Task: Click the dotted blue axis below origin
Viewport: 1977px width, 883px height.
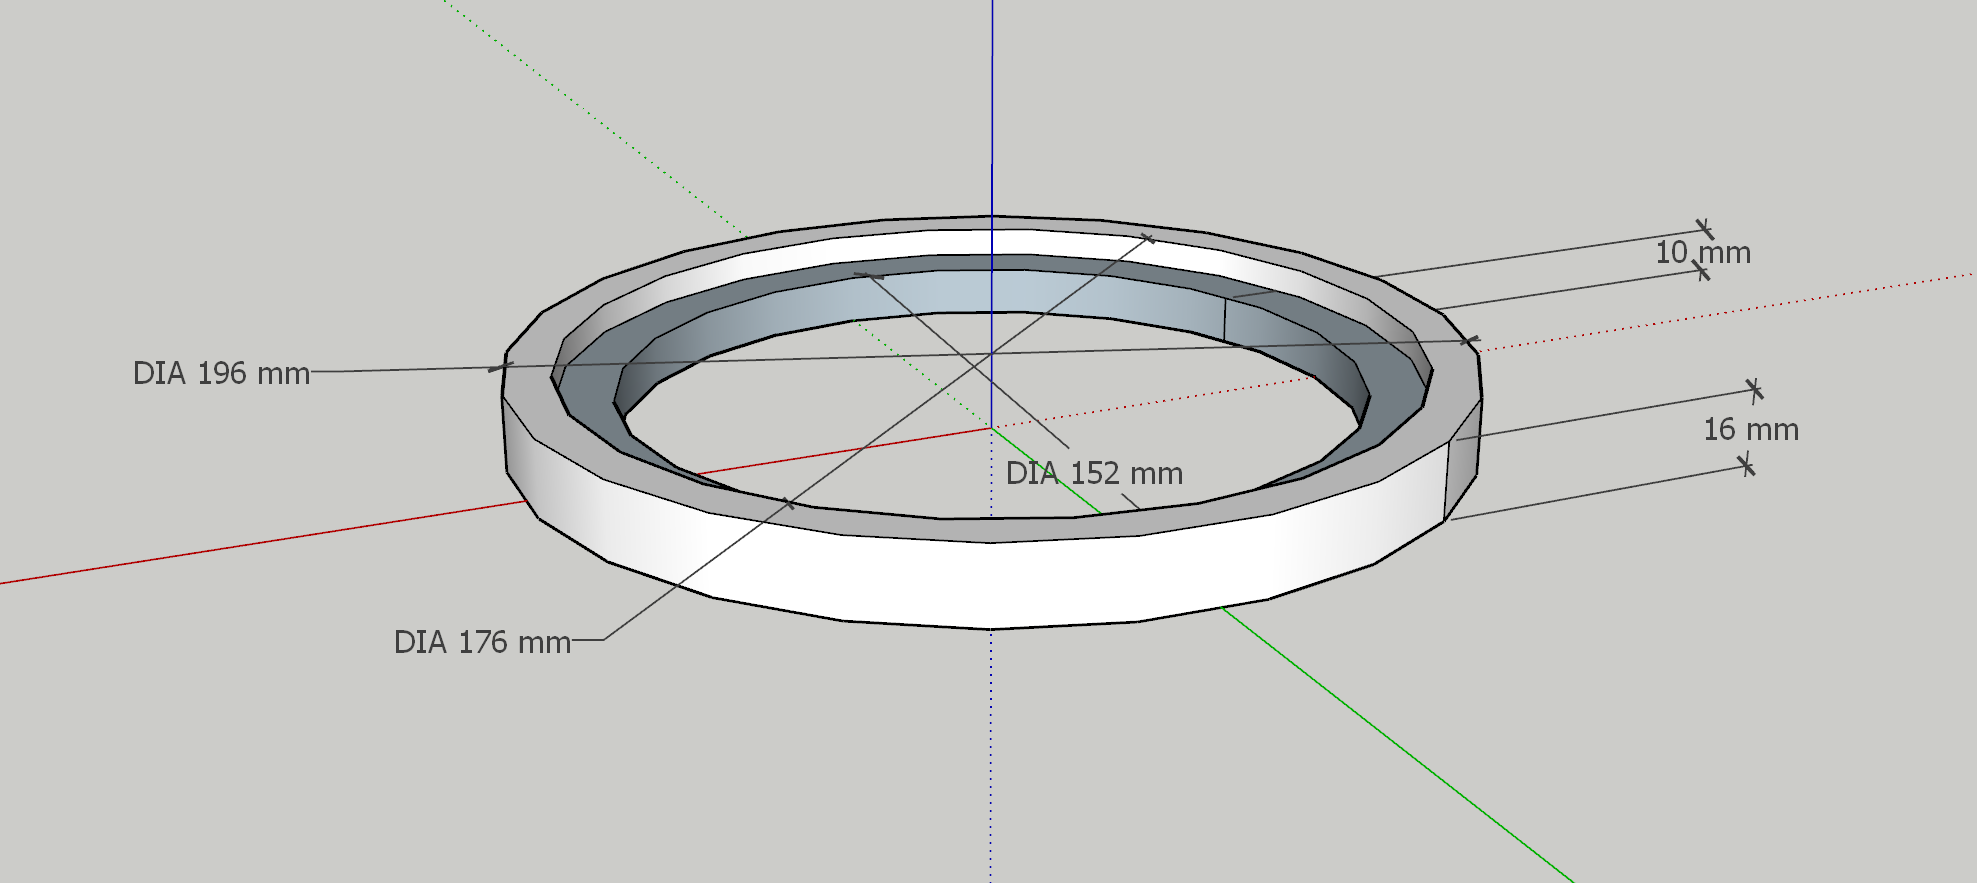Action: [991, 750]
